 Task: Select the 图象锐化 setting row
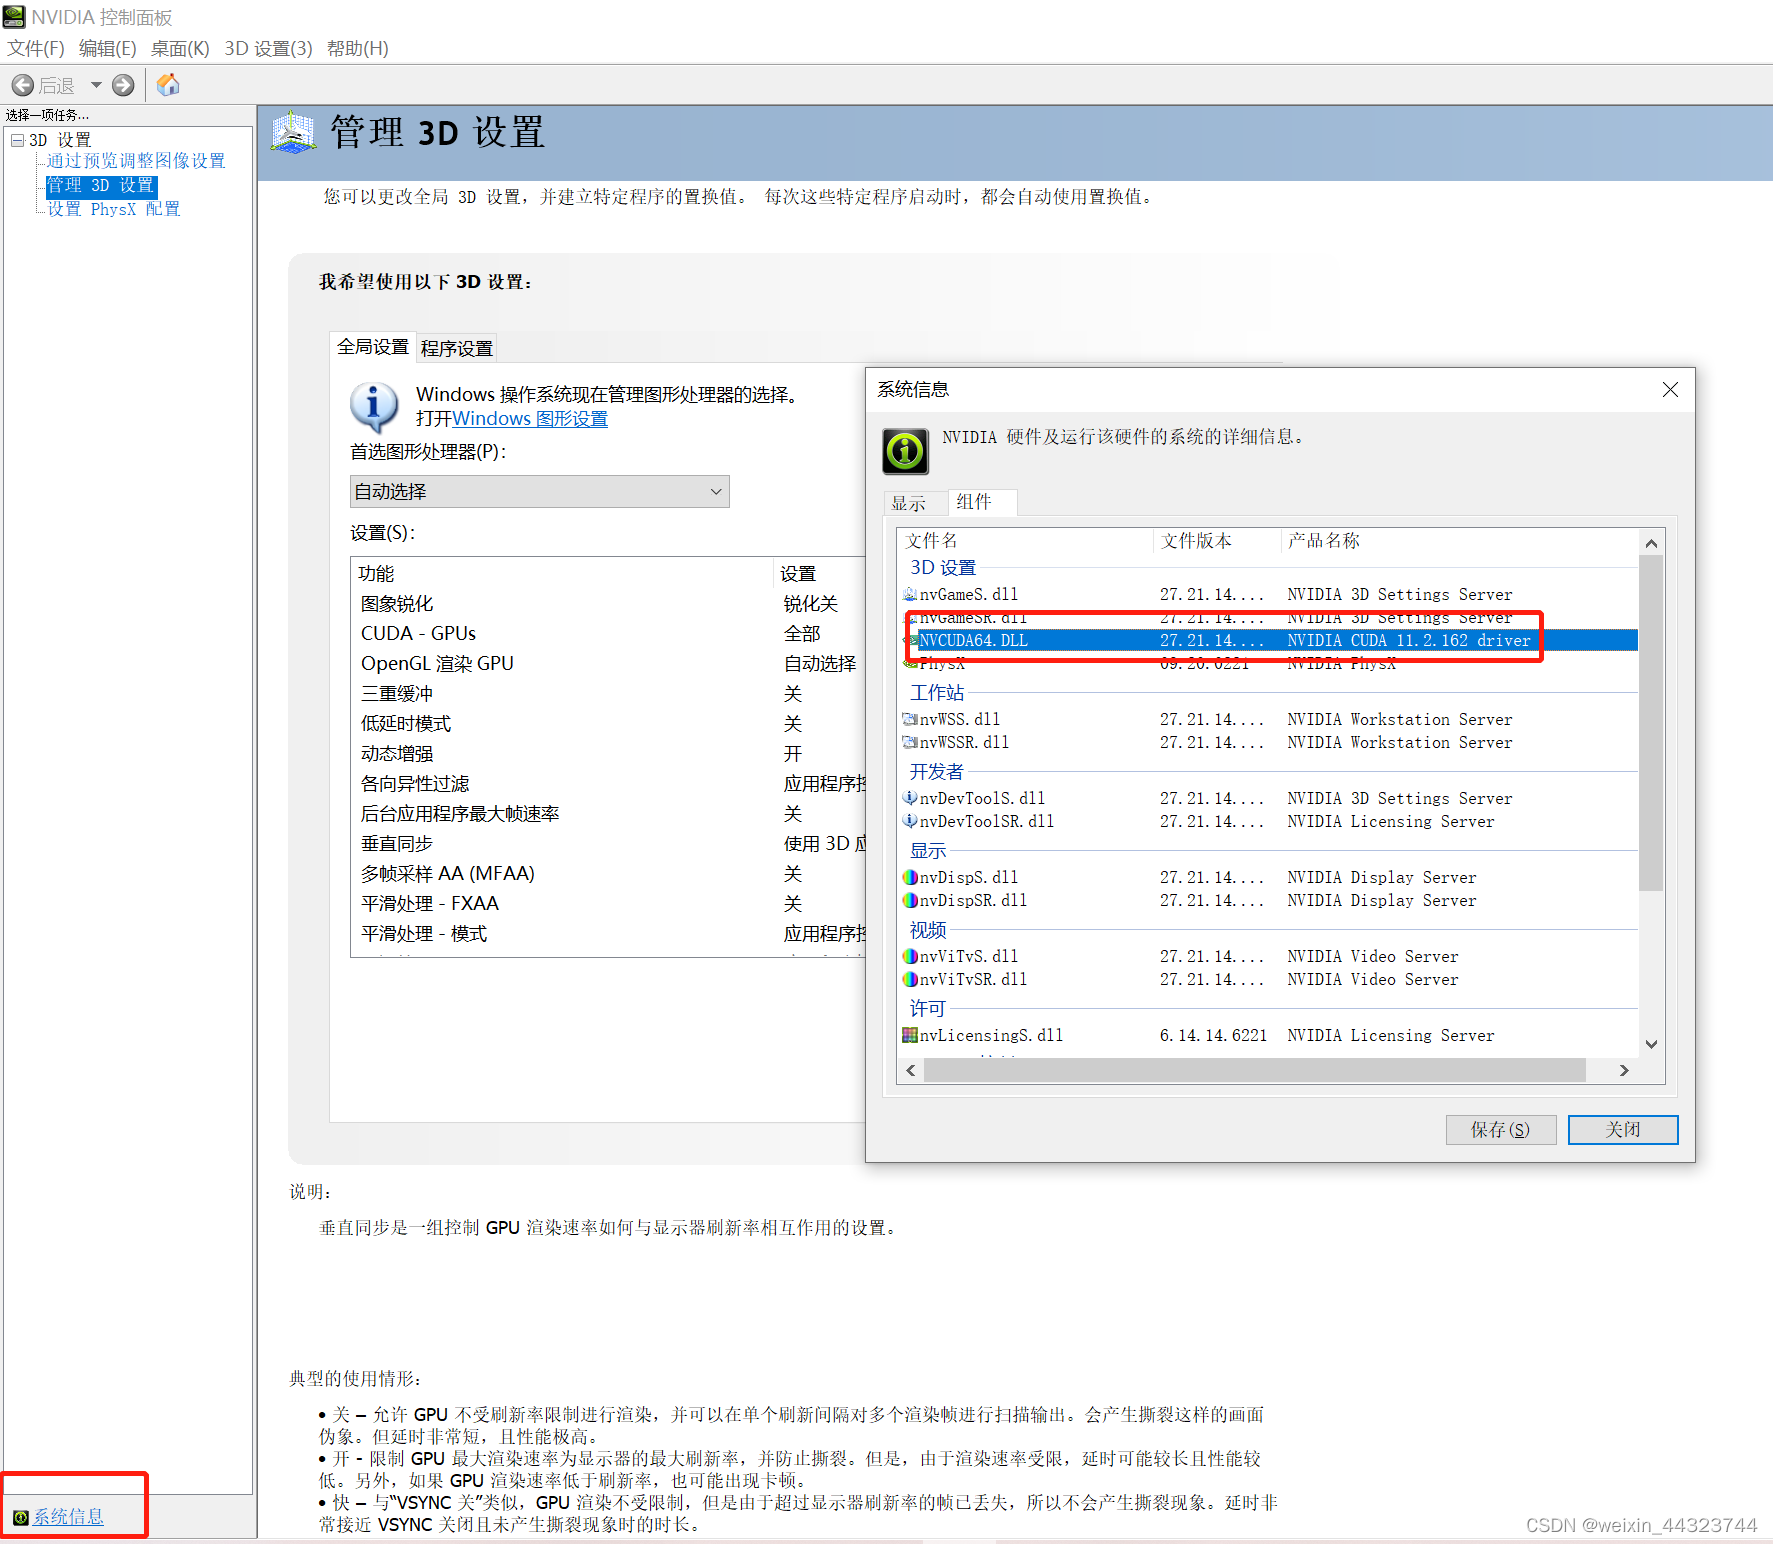click(x=608, y=604)
